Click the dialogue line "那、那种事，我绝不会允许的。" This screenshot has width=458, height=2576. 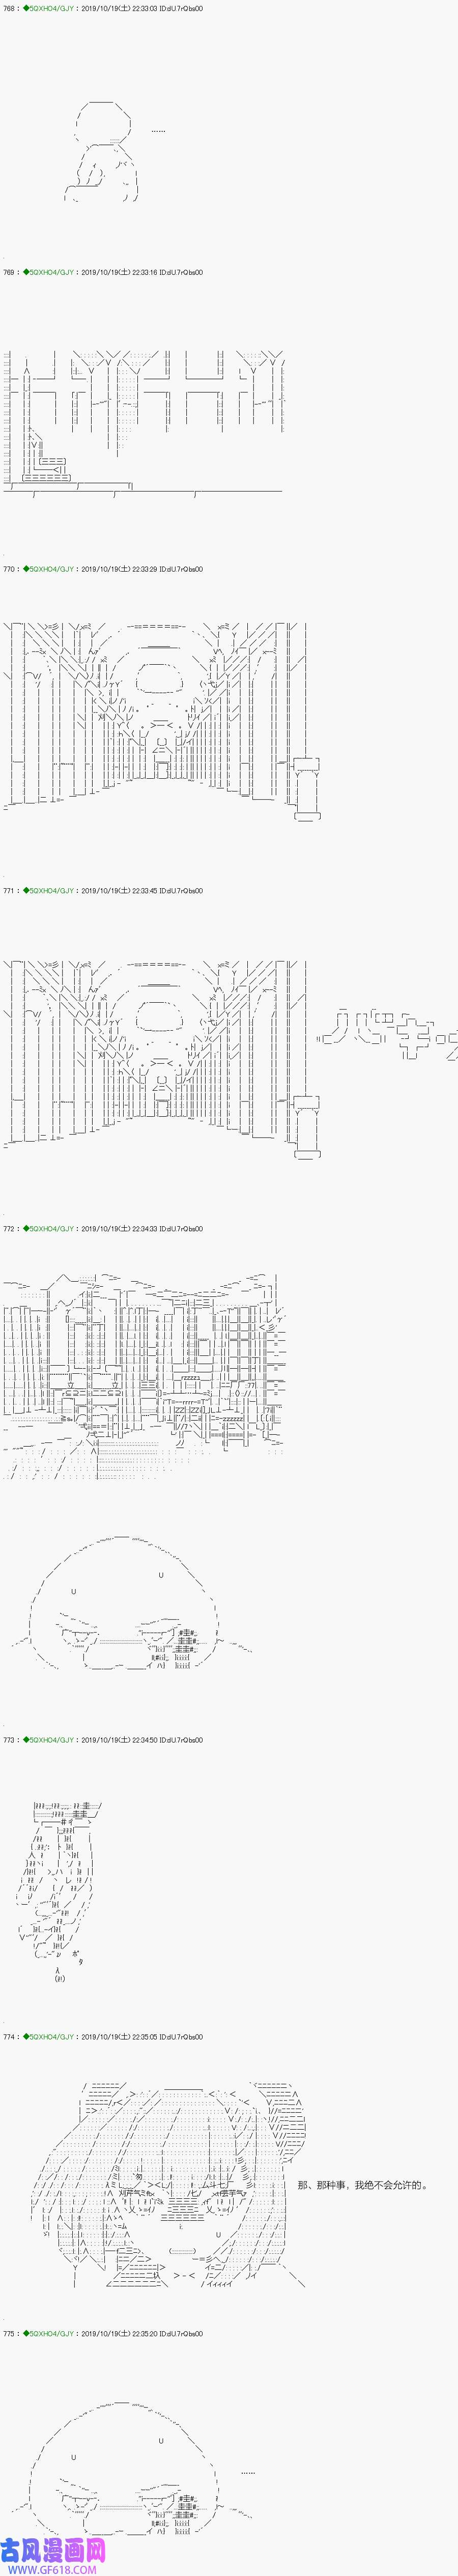coord(363,2184)
